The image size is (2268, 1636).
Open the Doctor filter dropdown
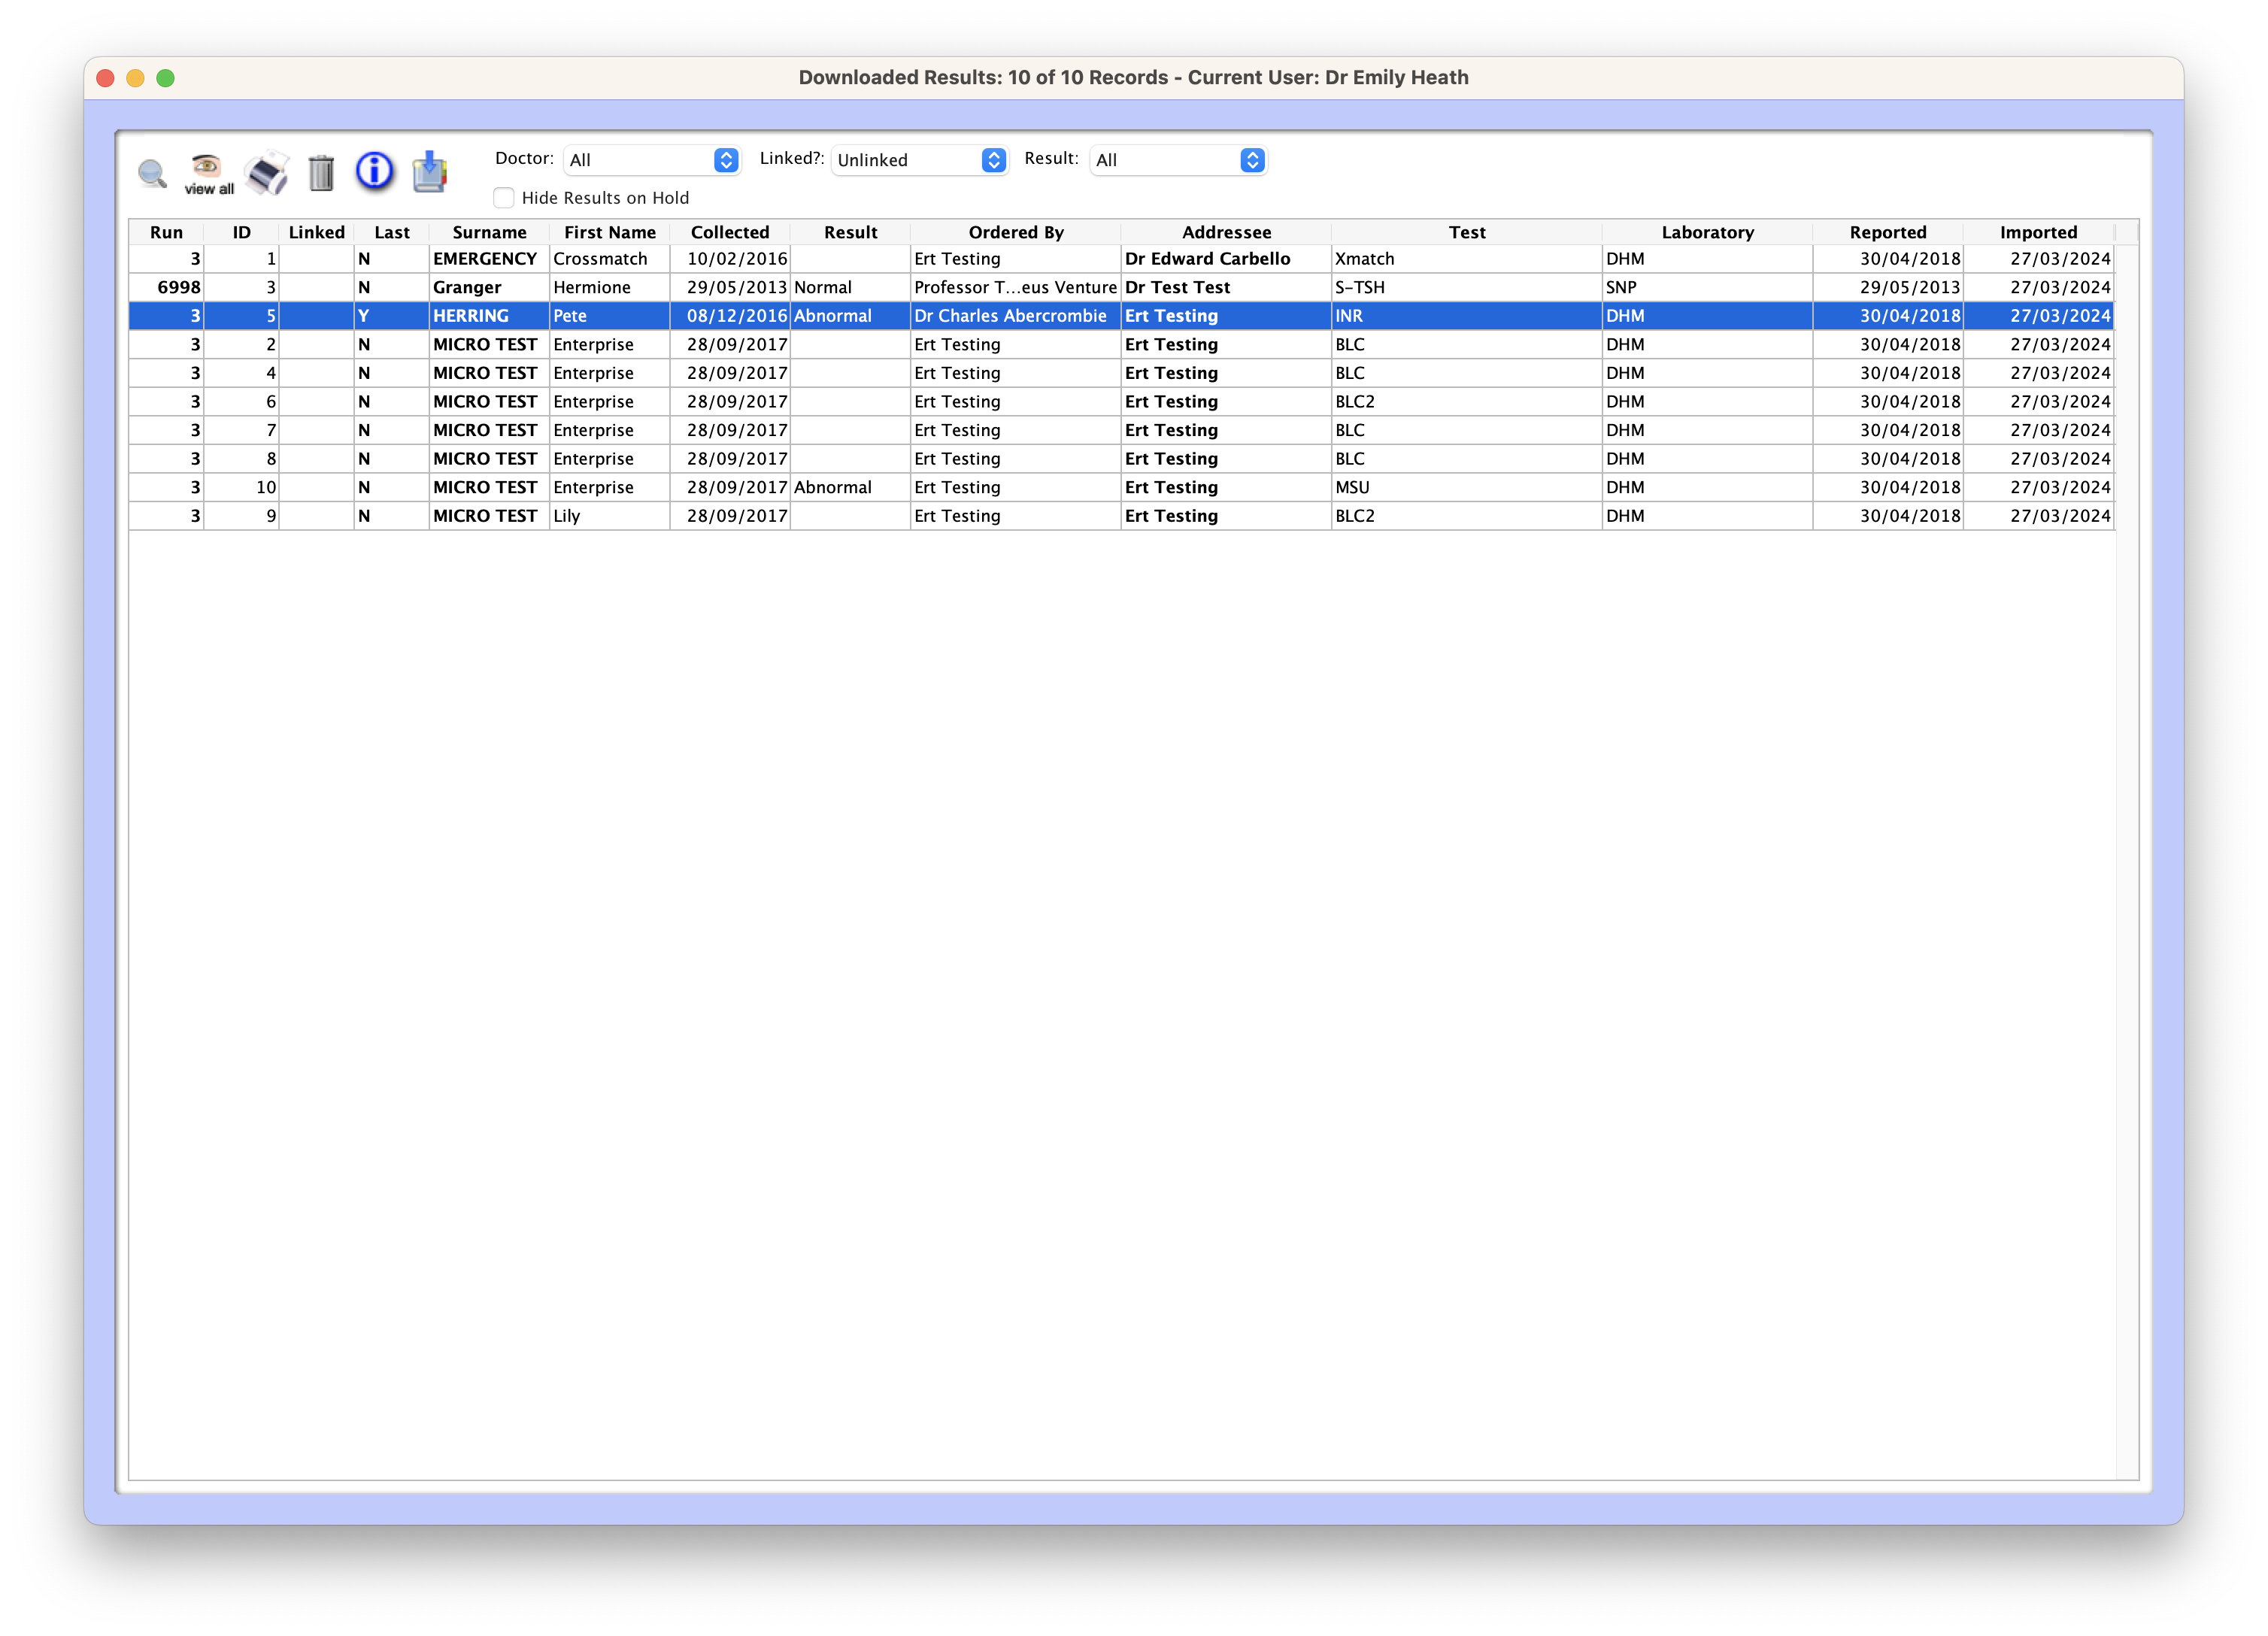click(x=652, y=160)
